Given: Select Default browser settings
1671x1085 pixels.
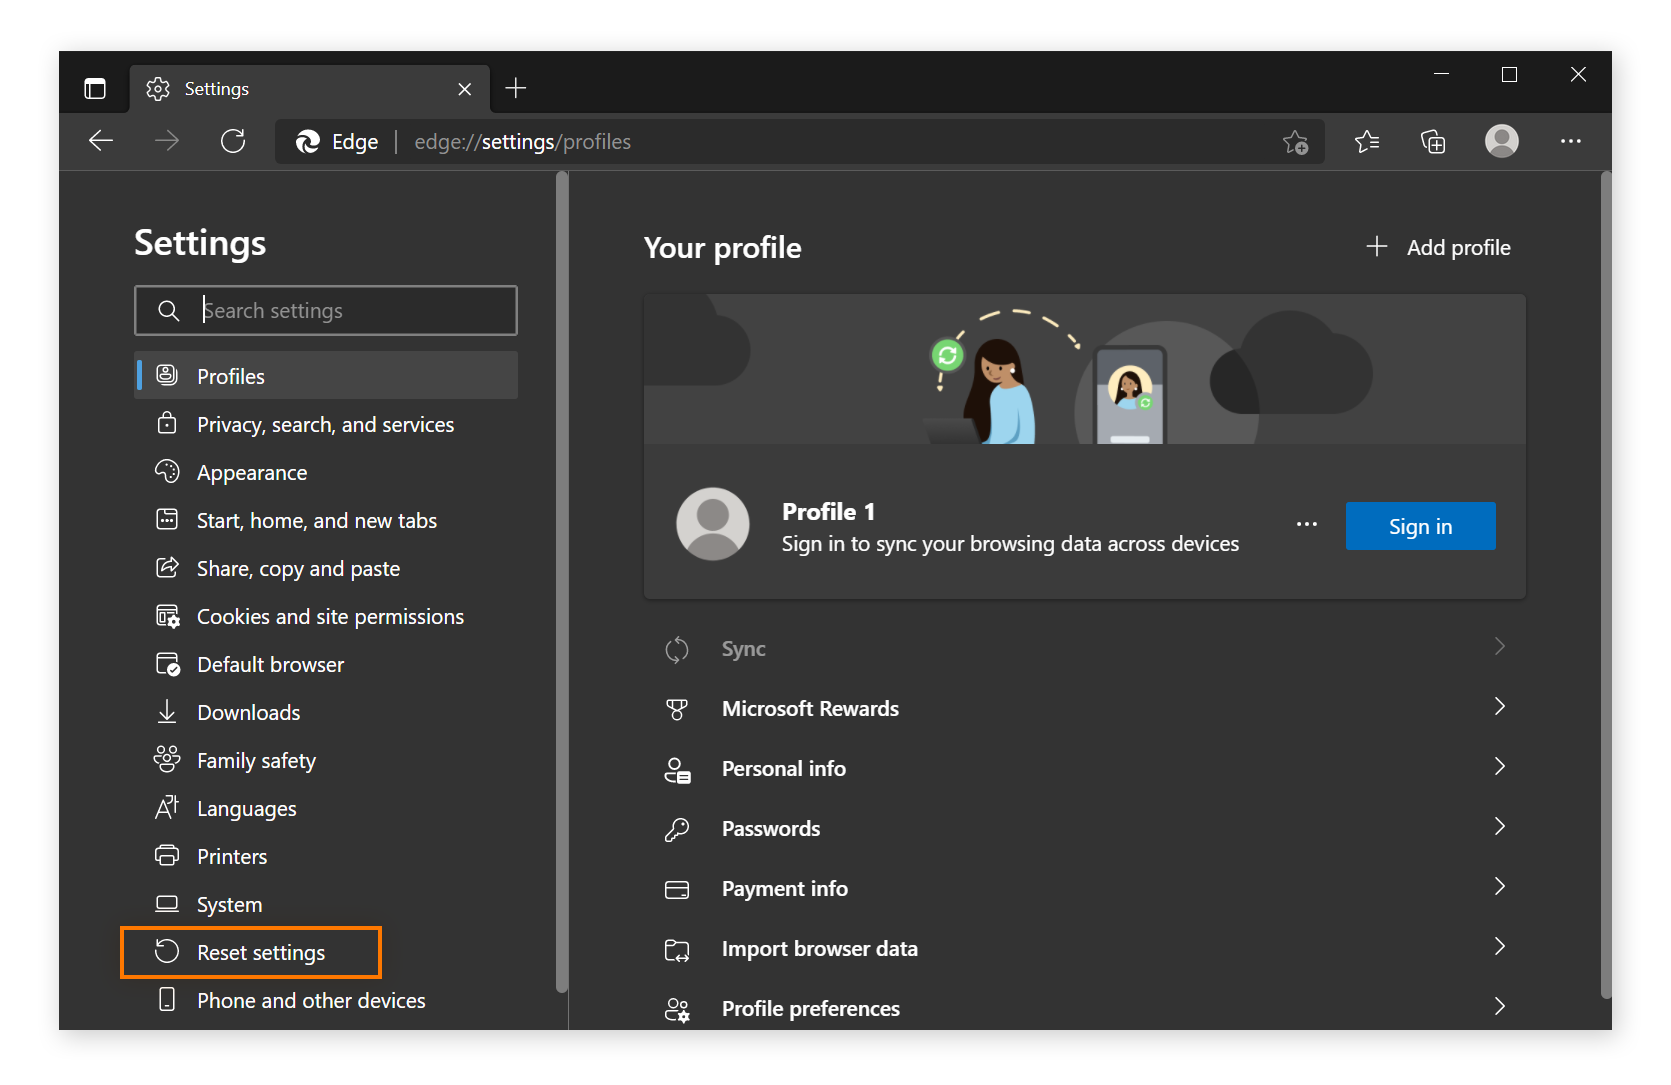Looking at the screenshot, I should pyautogui.click(x=326, y=664).
